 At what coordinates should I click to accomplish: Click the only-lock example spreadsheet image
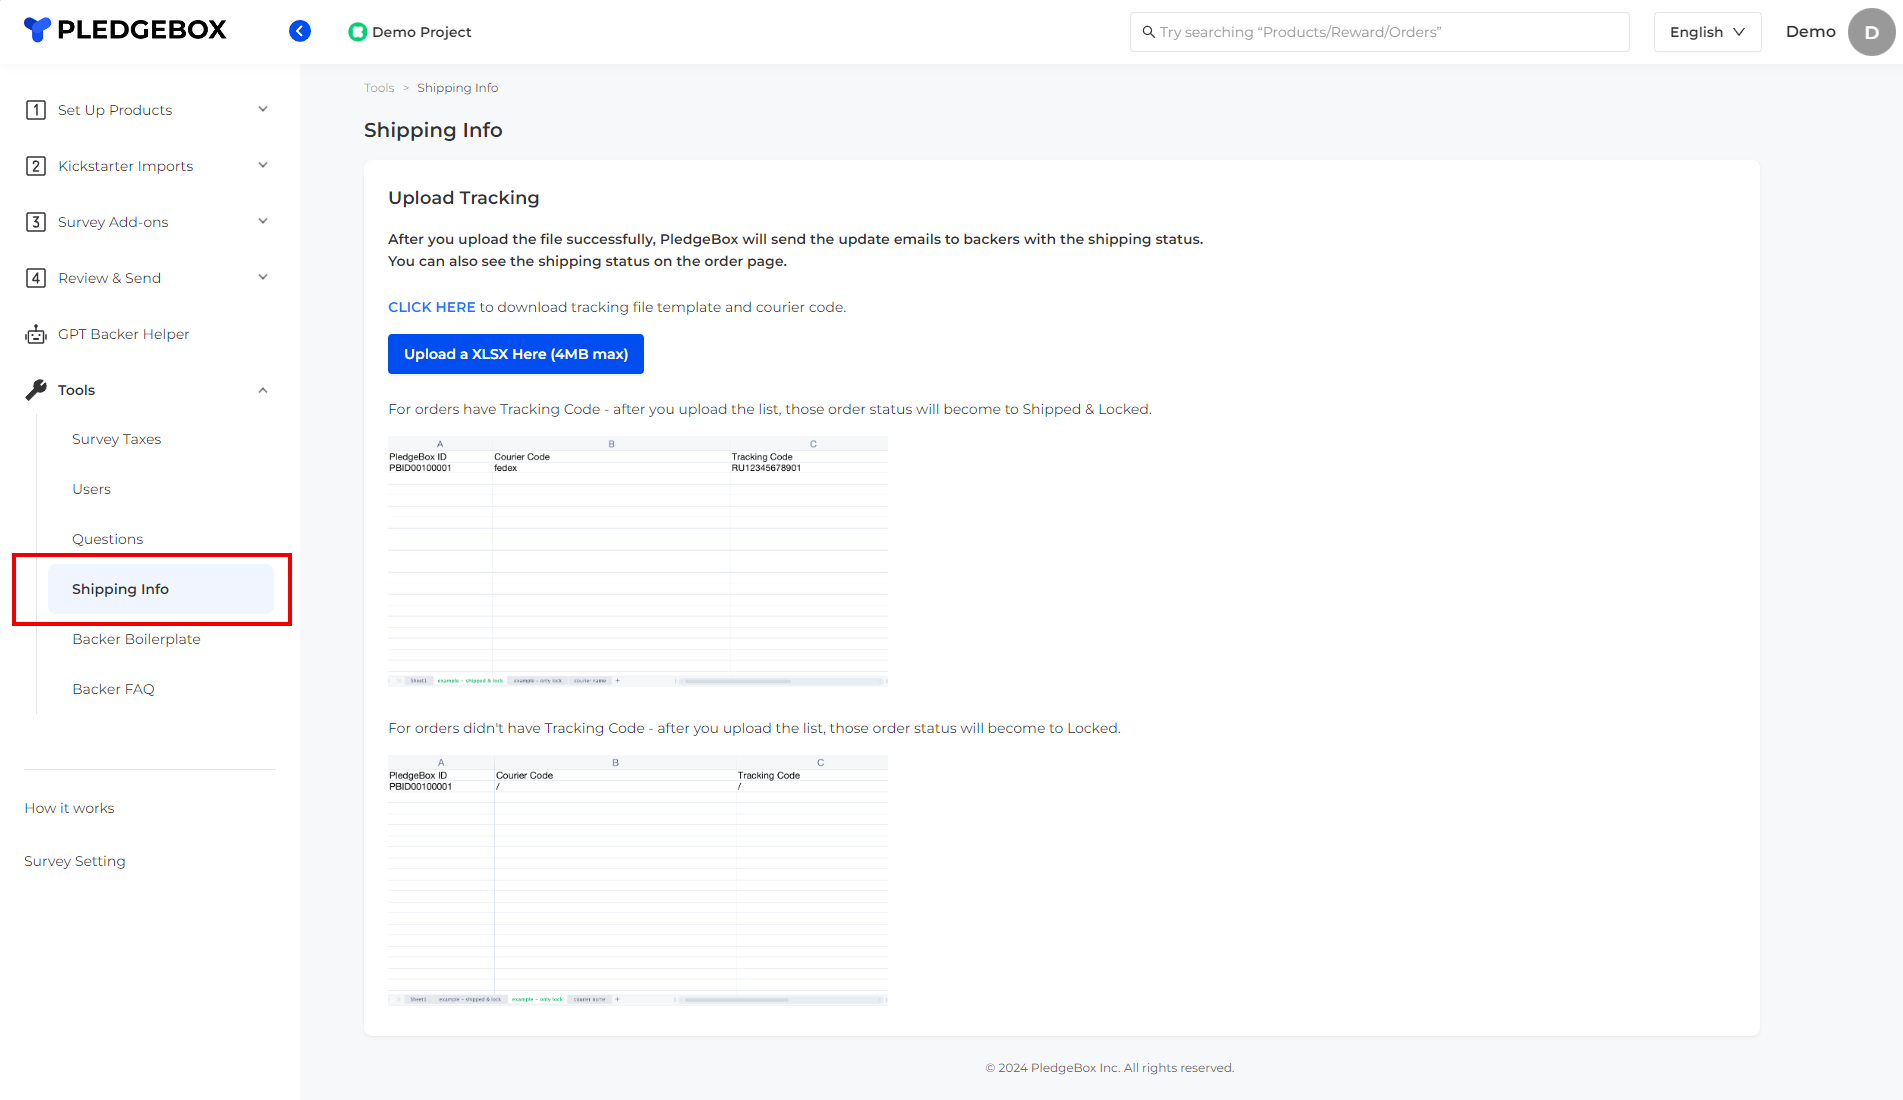tap(638, 880)
